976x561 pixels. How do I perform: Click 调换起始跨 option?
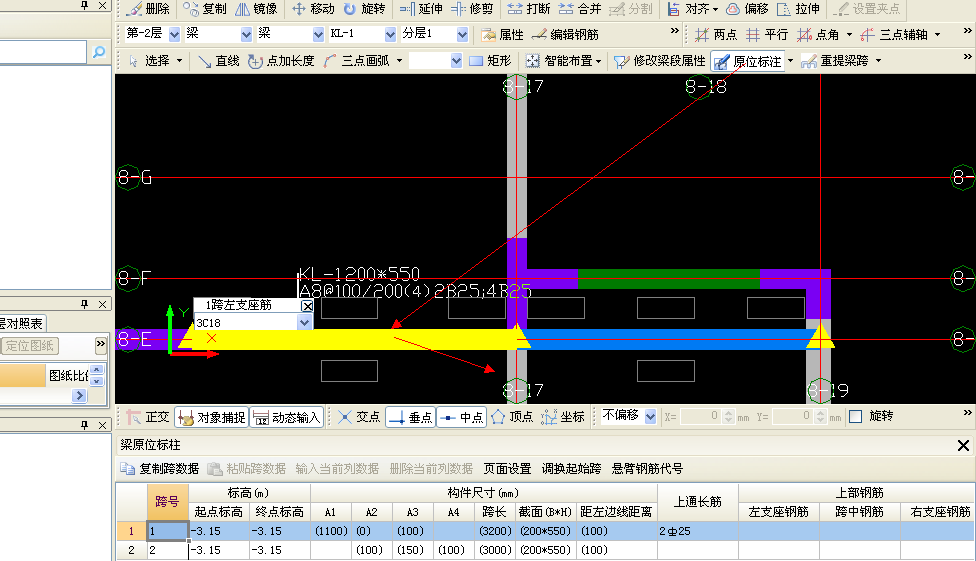click(x=571, y=469)
